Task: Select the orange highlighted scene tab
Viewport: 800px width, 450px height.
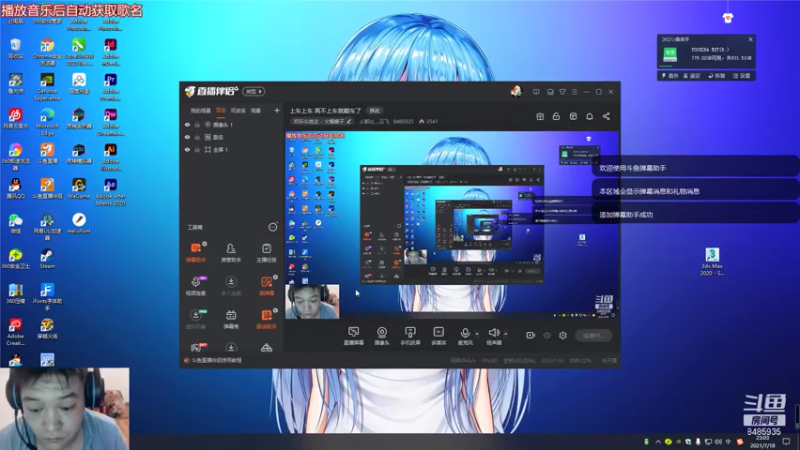Action: pyautogui.click(x=220, y=110)
